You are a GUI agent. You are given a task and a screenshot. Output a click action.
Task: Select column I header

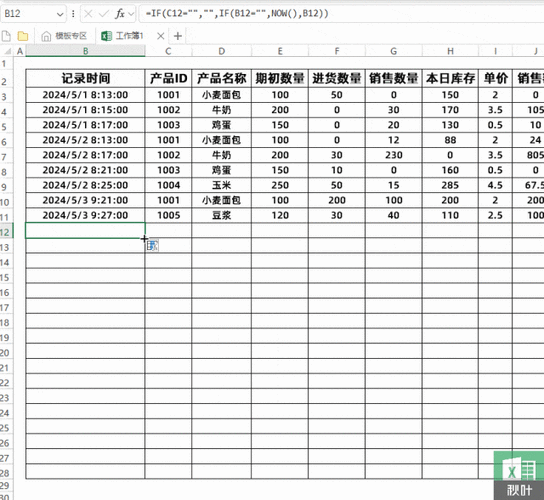[495, 51]
